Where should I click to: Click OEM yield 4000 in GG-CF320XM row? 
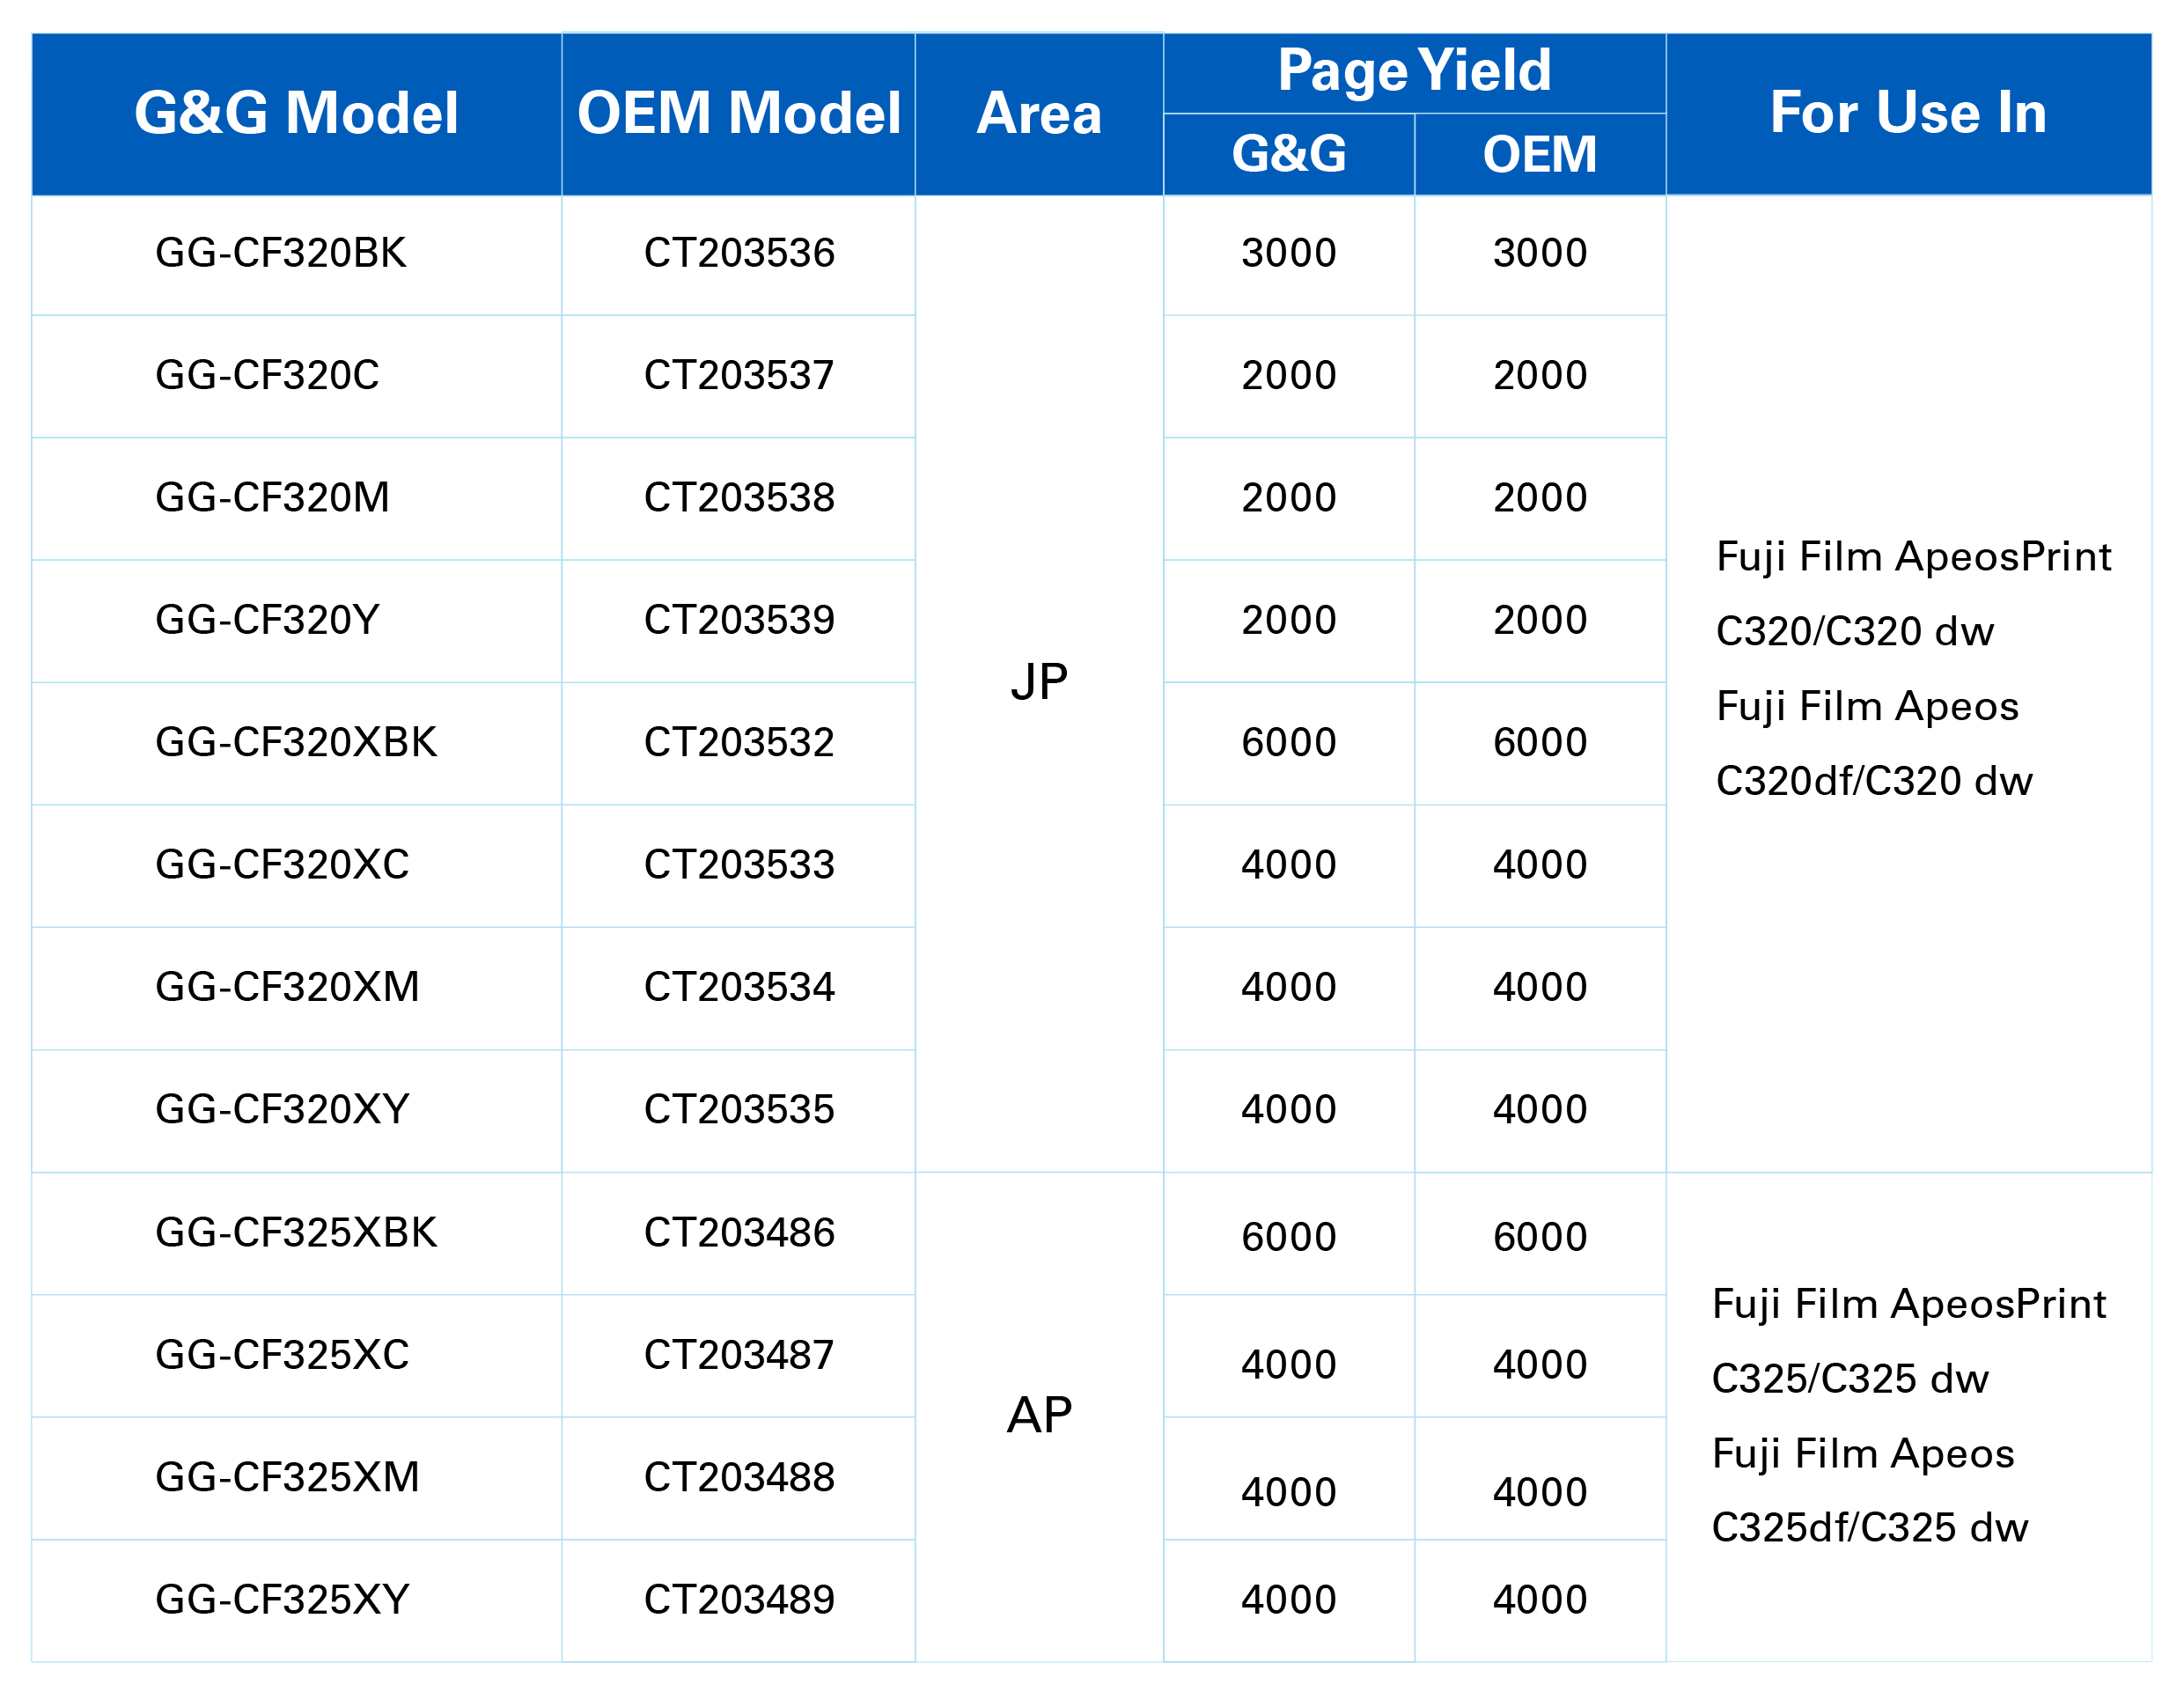[1540, 987]
